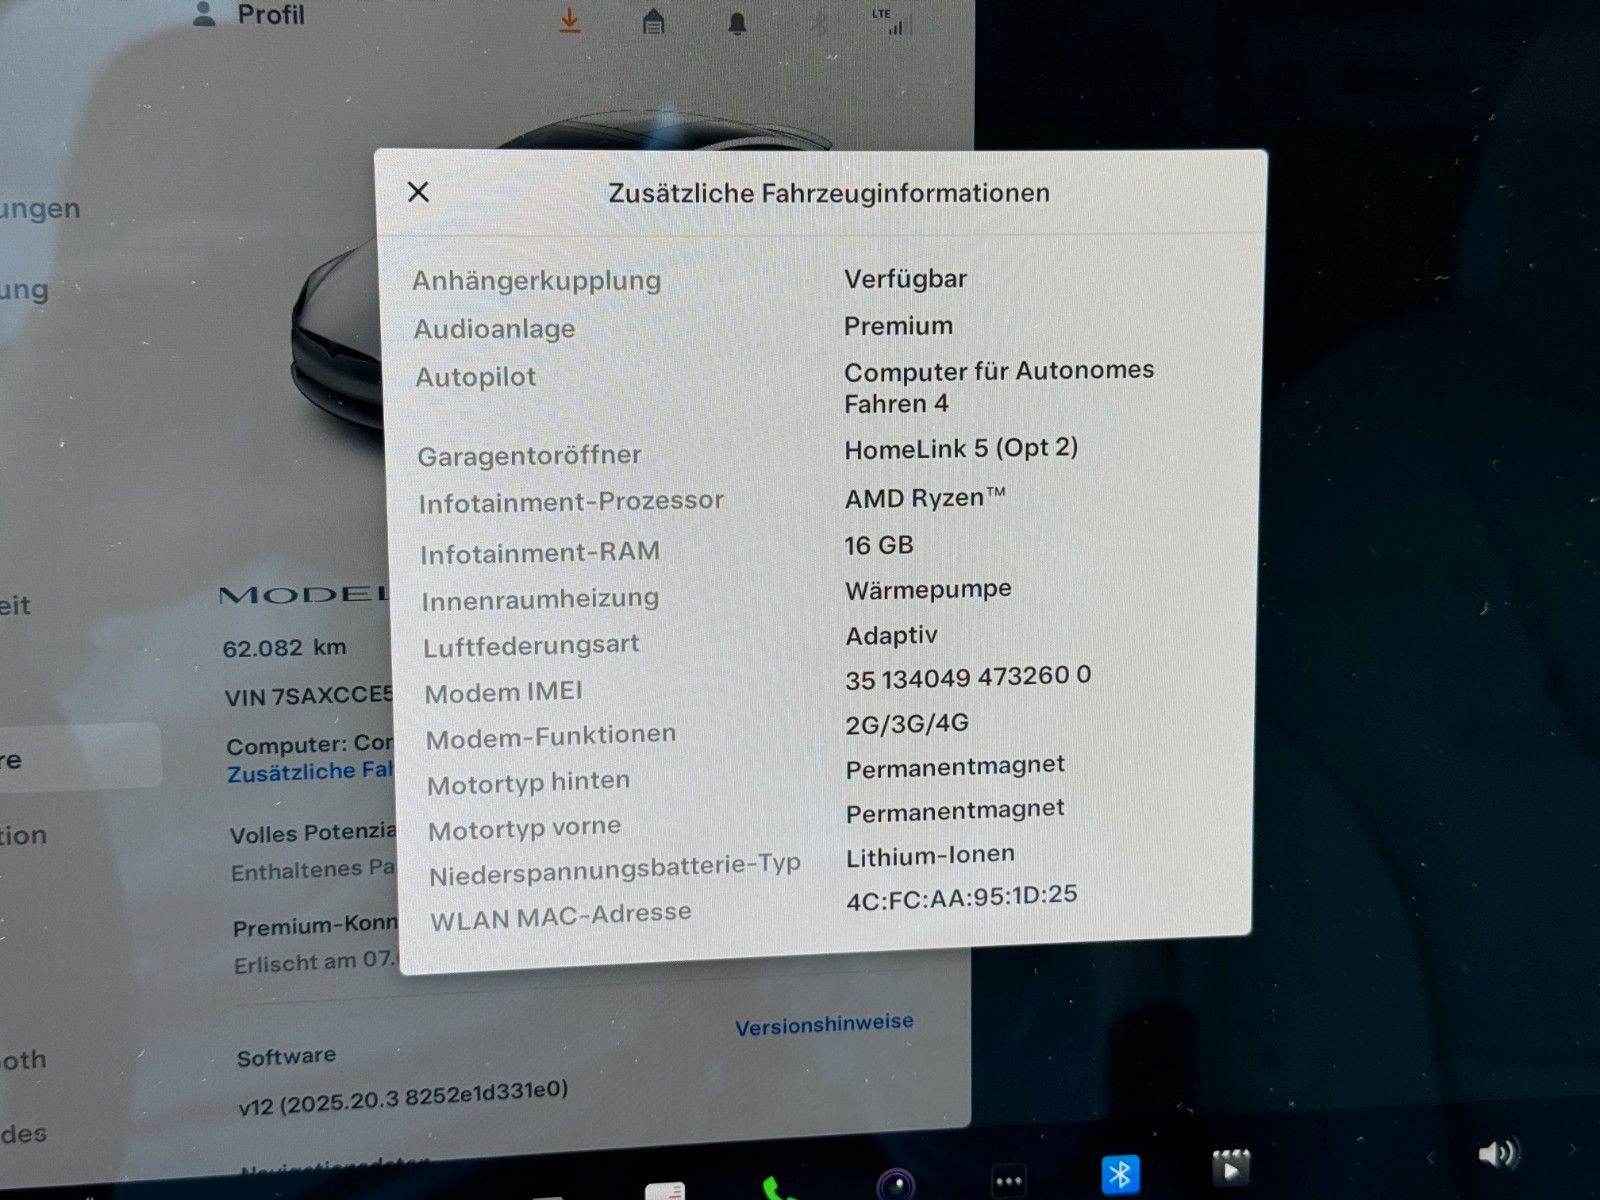Screen dimensions: 1600x1200
Task: Tap the volume speaker icon
Action: click(x=1497, y=1154)
